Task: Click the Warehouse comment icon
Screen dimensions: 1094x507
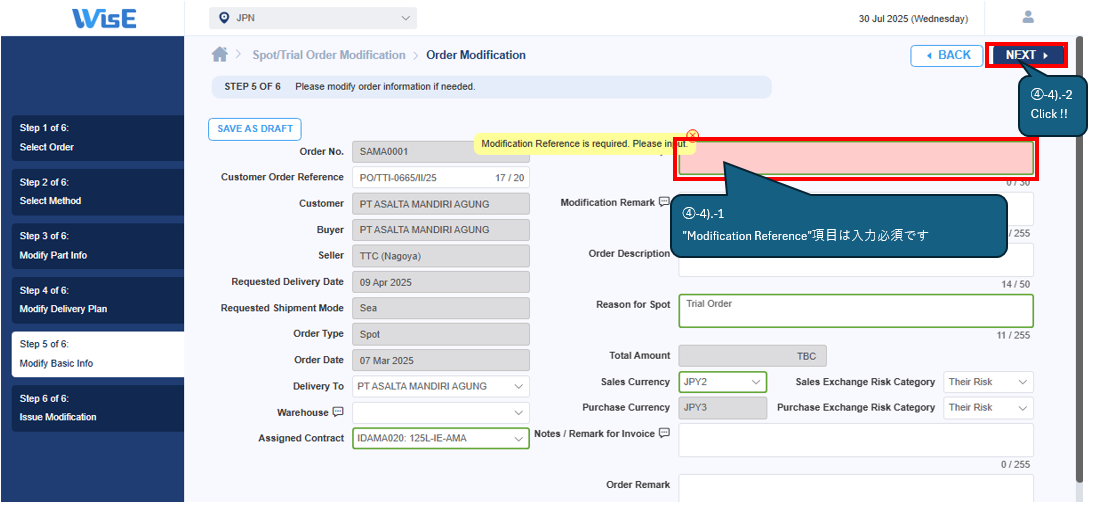Action: tap(338, 412)
